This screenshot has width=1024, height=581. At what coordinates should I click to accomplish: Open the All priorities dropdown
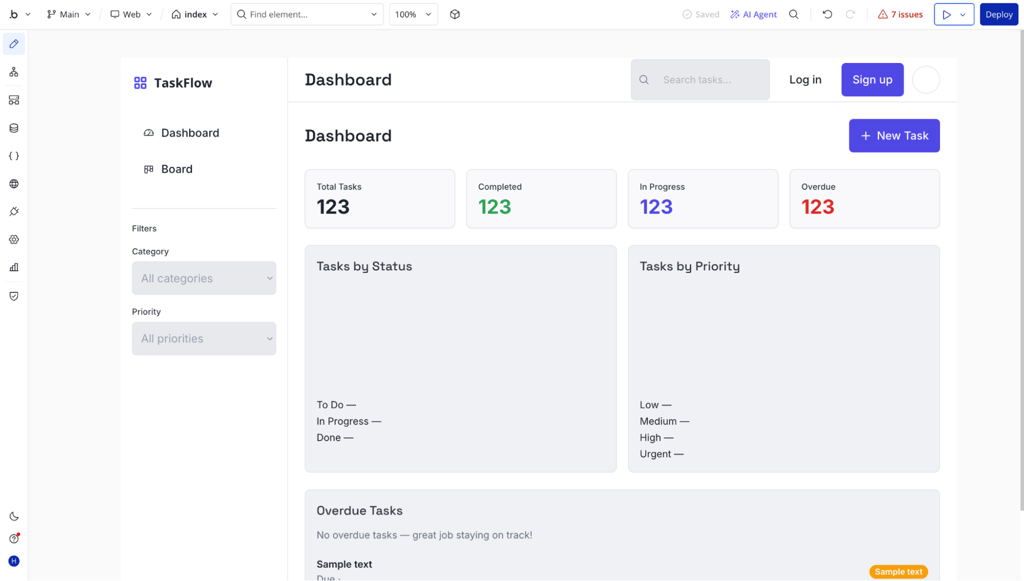click(204, 339)
